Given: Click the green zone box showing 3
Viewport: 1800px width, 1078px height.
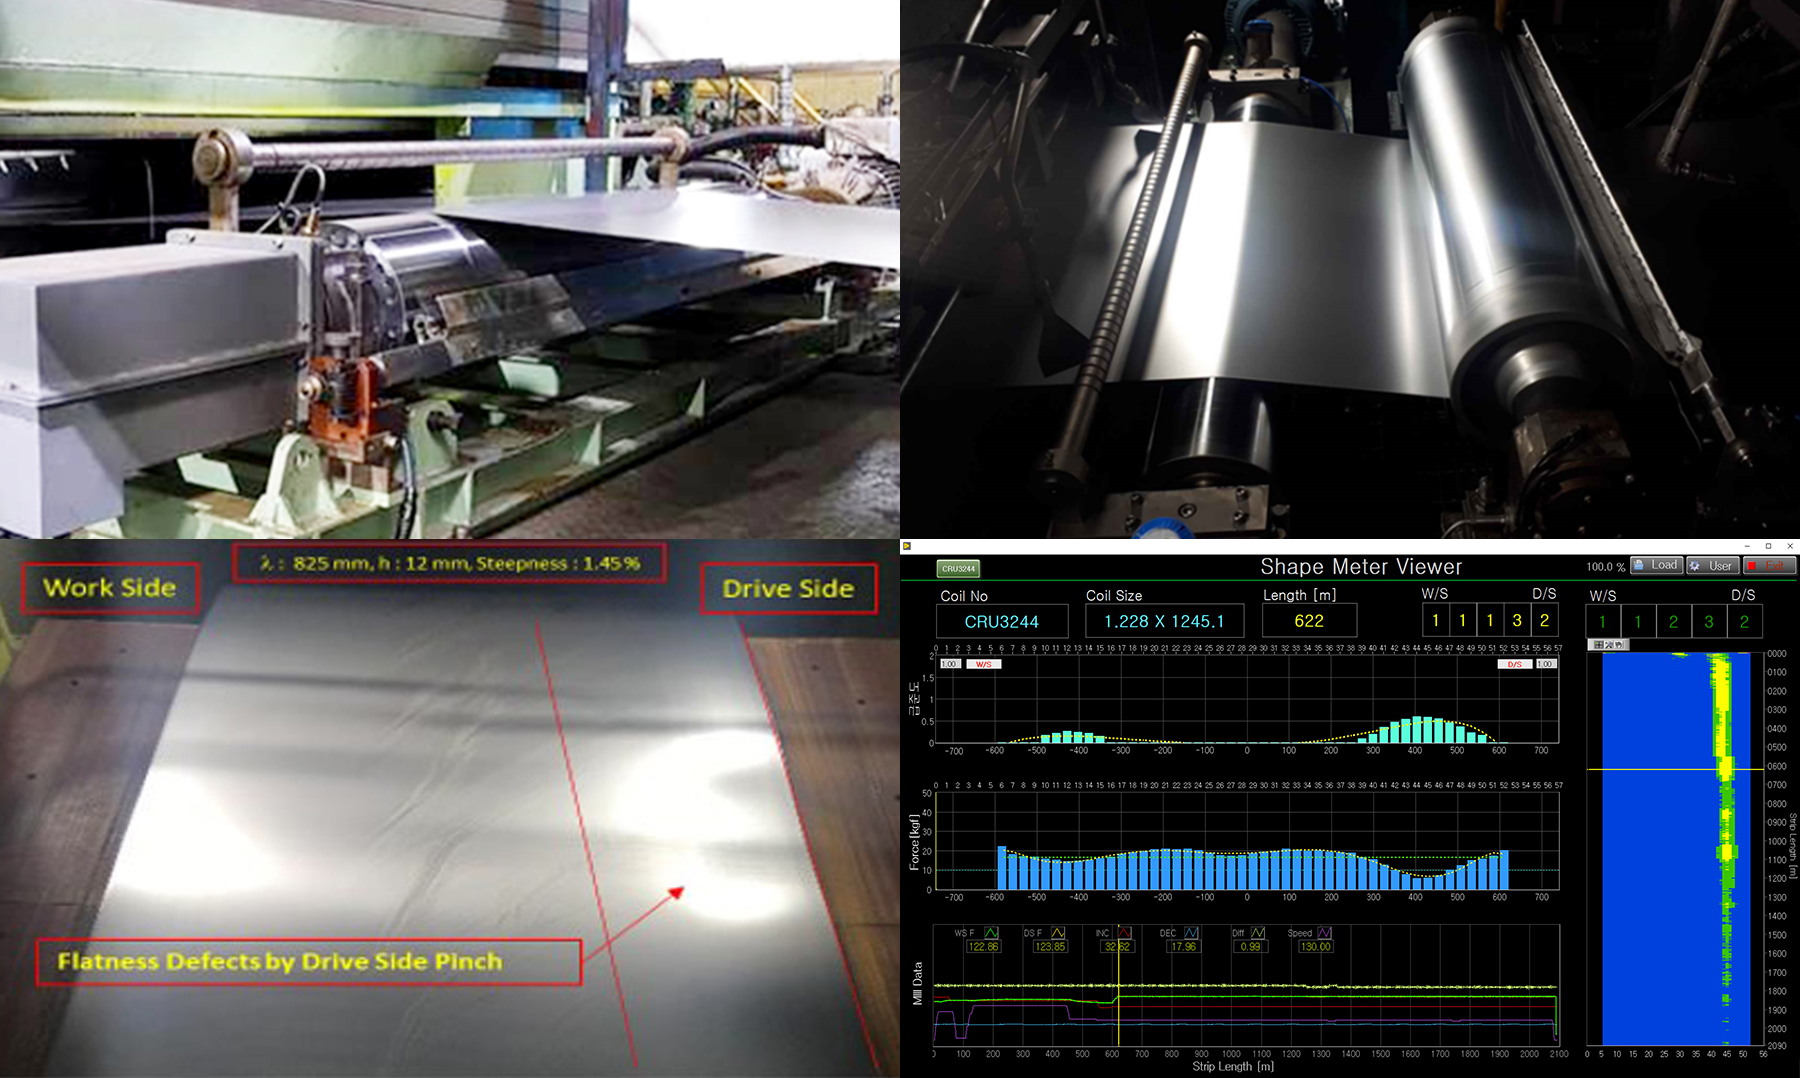Looking at the screenshot, I should point(1709,621).
